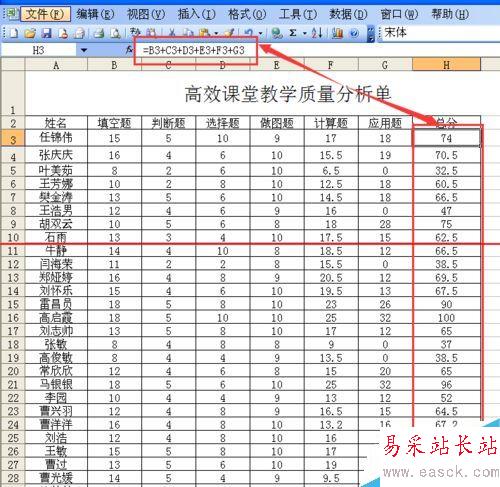
Task: Click the Cut scissors icon
Action: coord(172,33)
